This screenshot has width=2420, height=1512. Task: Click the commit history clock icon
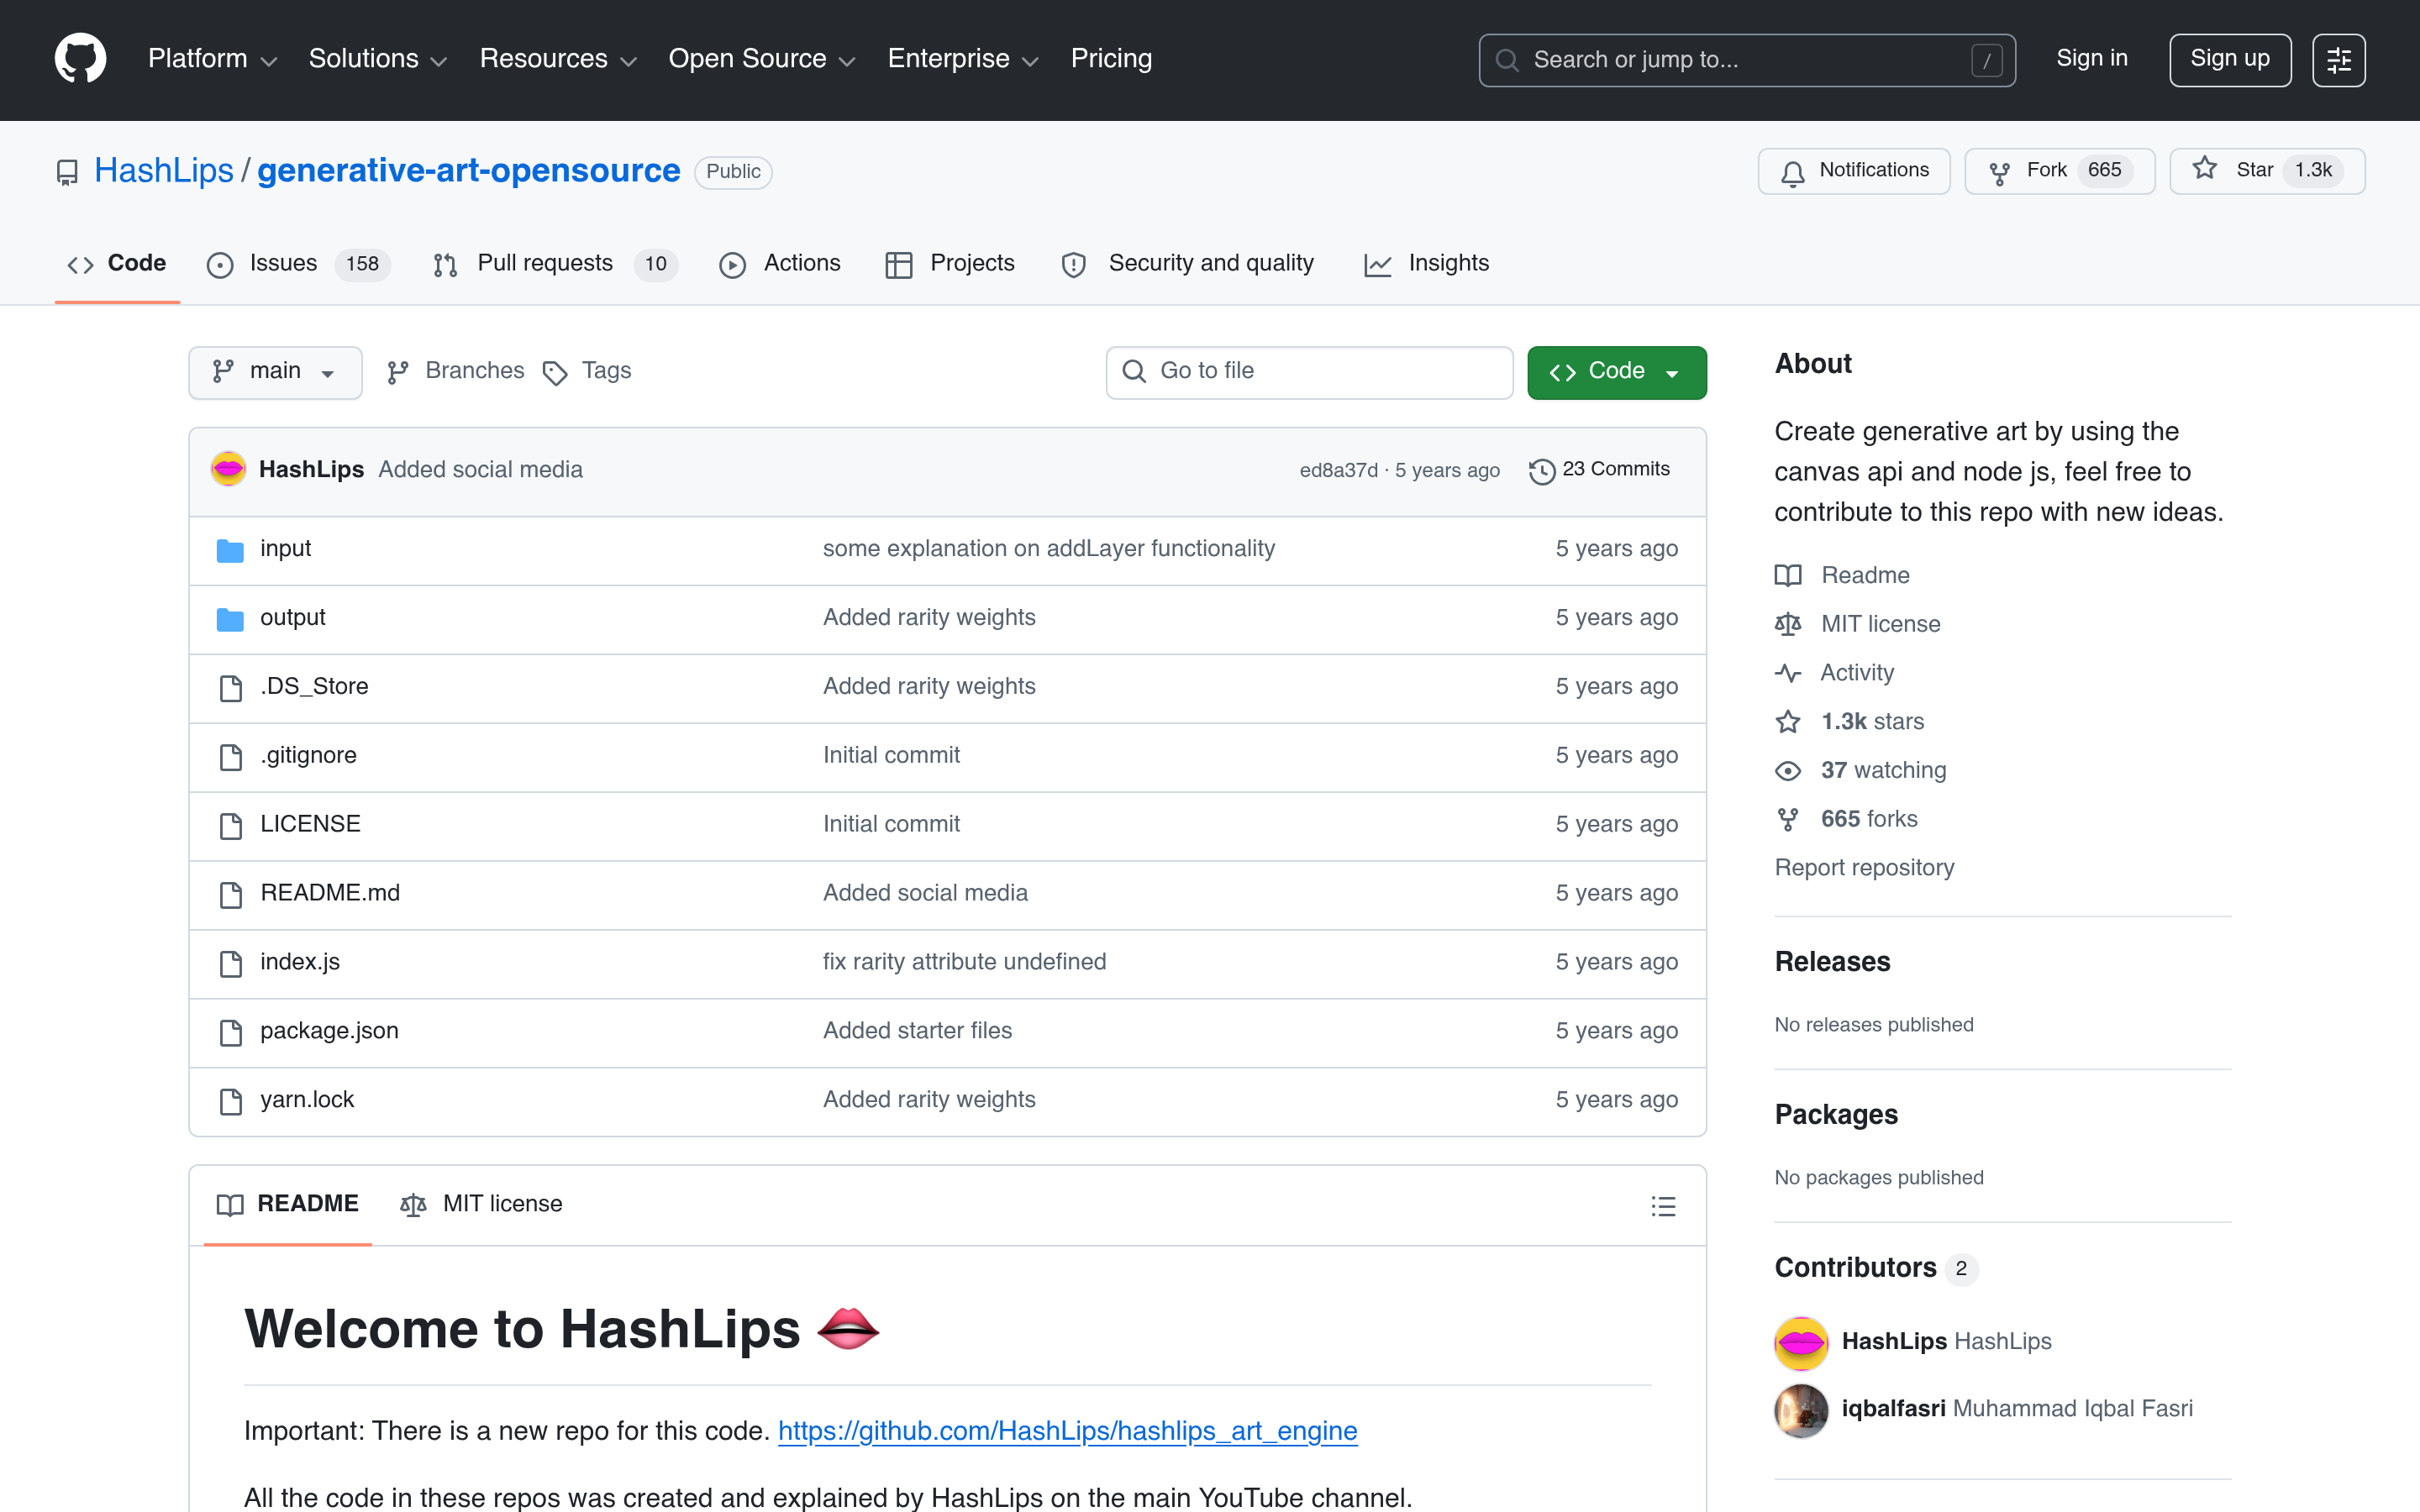point(1542,471)
